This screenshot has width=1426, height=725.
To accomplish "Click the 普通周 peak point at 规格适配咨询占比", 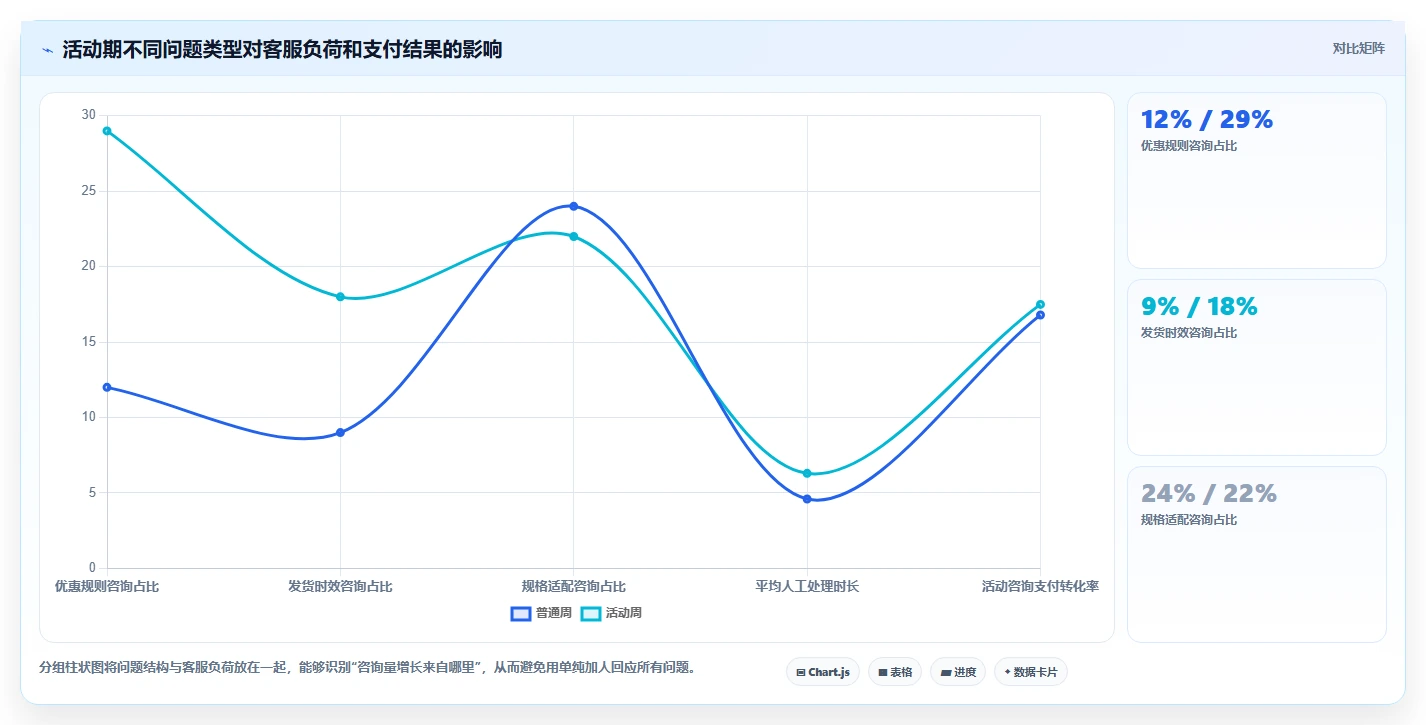I will coord(573,206).
